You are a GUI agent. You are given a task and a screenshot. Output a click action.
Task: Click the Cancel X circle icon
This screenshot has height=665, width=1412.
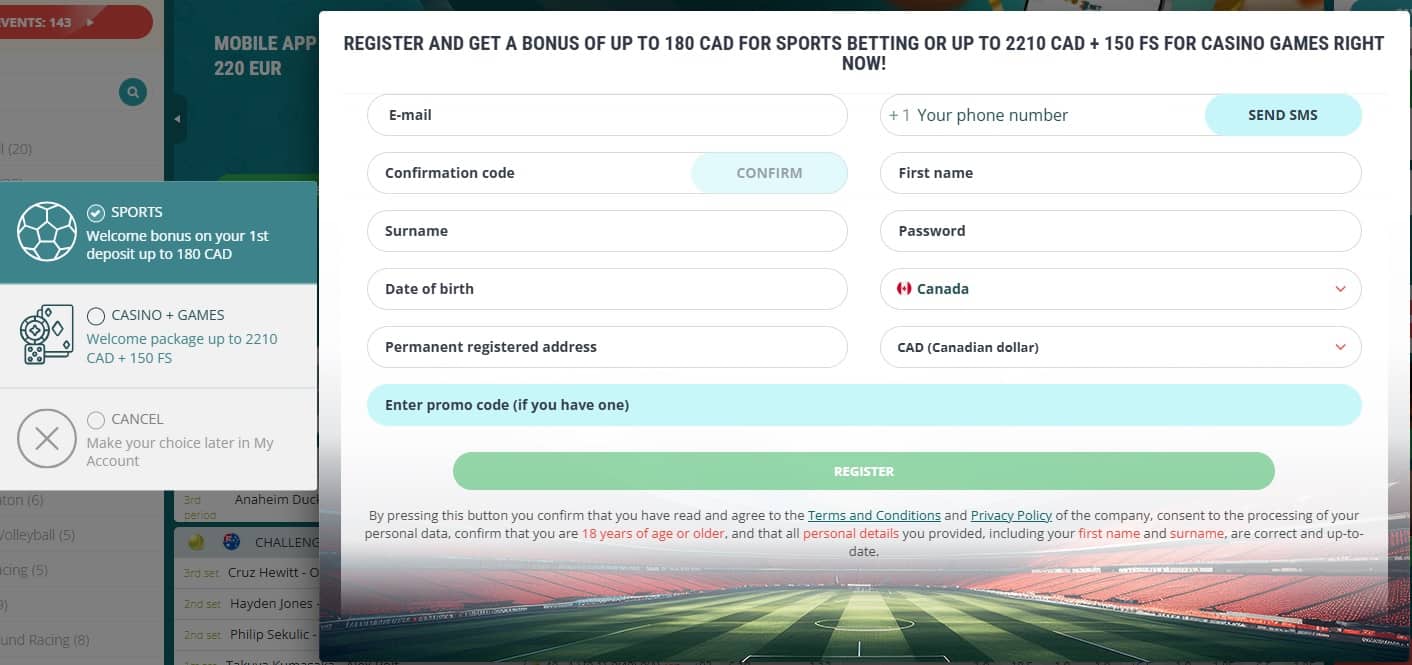[x=46, y=439]
